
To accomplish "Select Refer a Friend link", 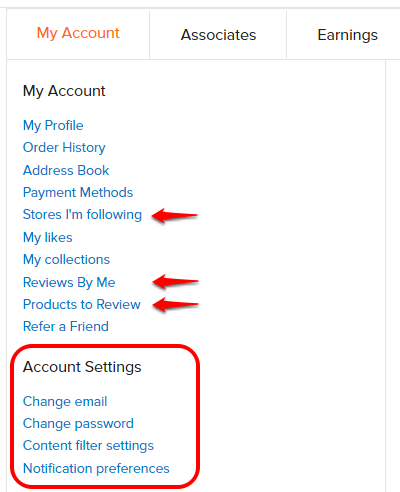I will [x=66, y=326].
